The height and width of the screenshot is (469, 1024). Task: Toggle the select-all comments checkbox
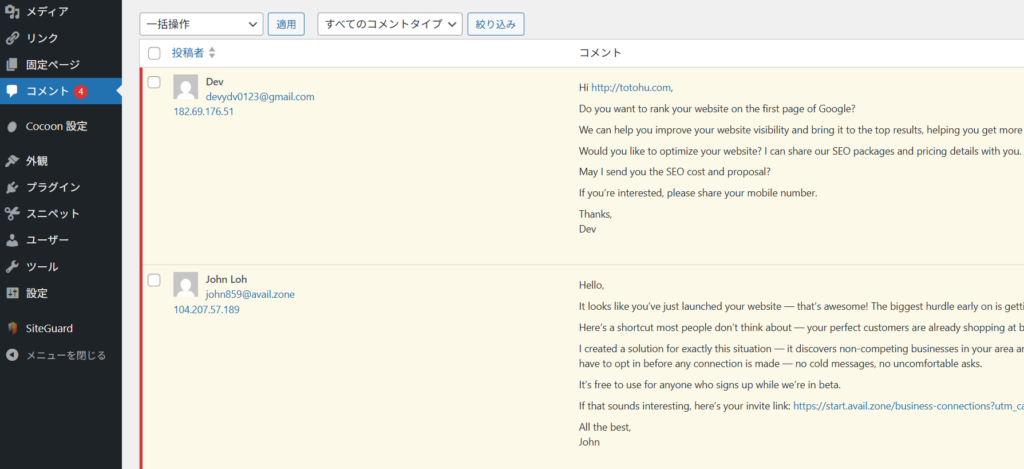click(154, 53)
